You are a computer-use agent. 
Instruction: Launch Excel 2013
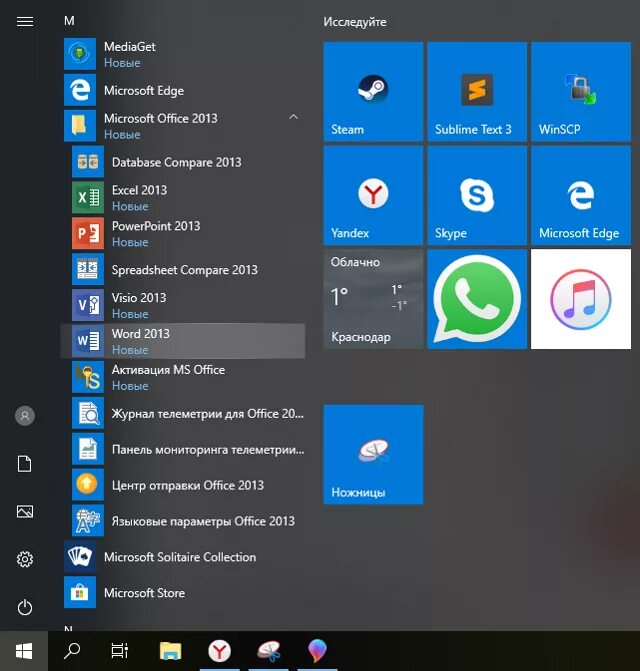(x=184, y=198)
